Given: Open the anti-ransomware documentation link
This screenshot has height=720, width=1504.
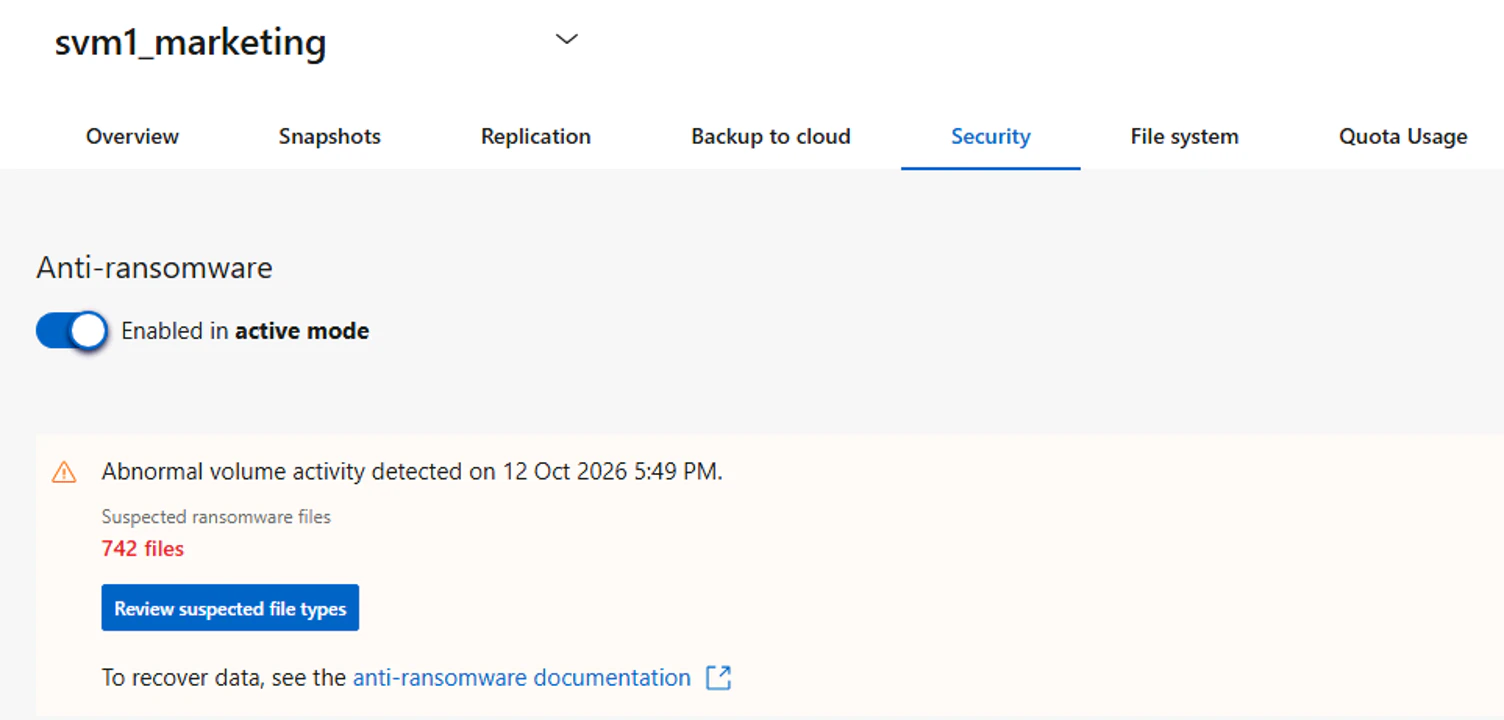Looking at the screenshot, I should click(522, 678).
